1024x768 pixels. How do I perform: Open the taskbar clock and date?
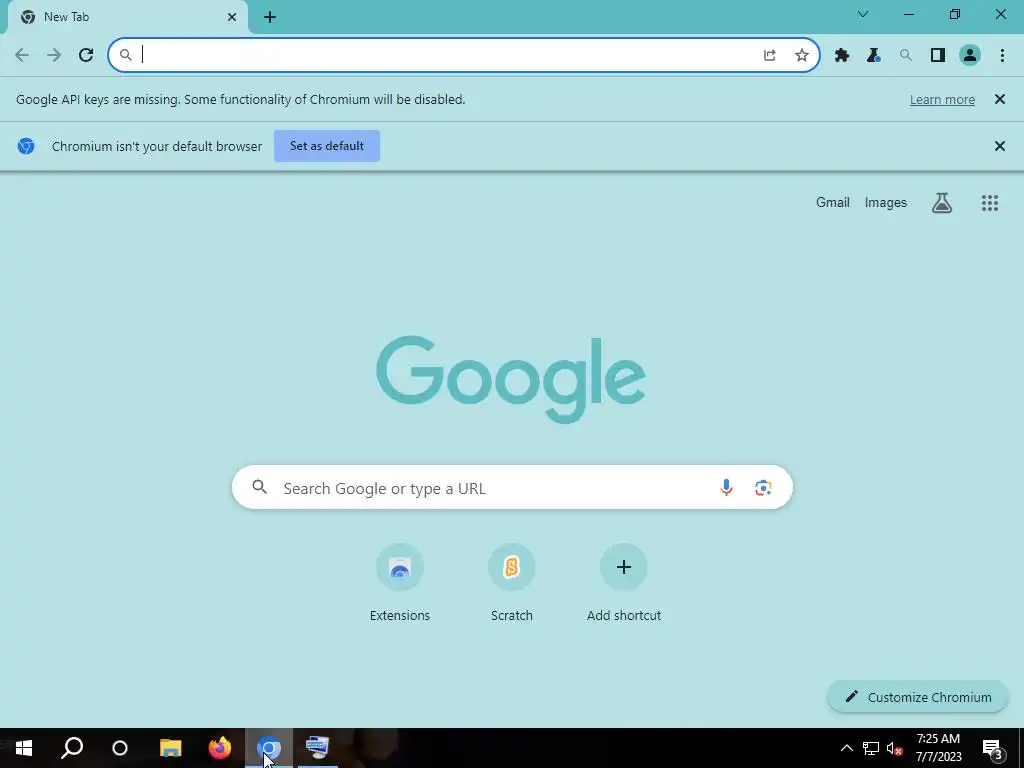pos(938,748)
